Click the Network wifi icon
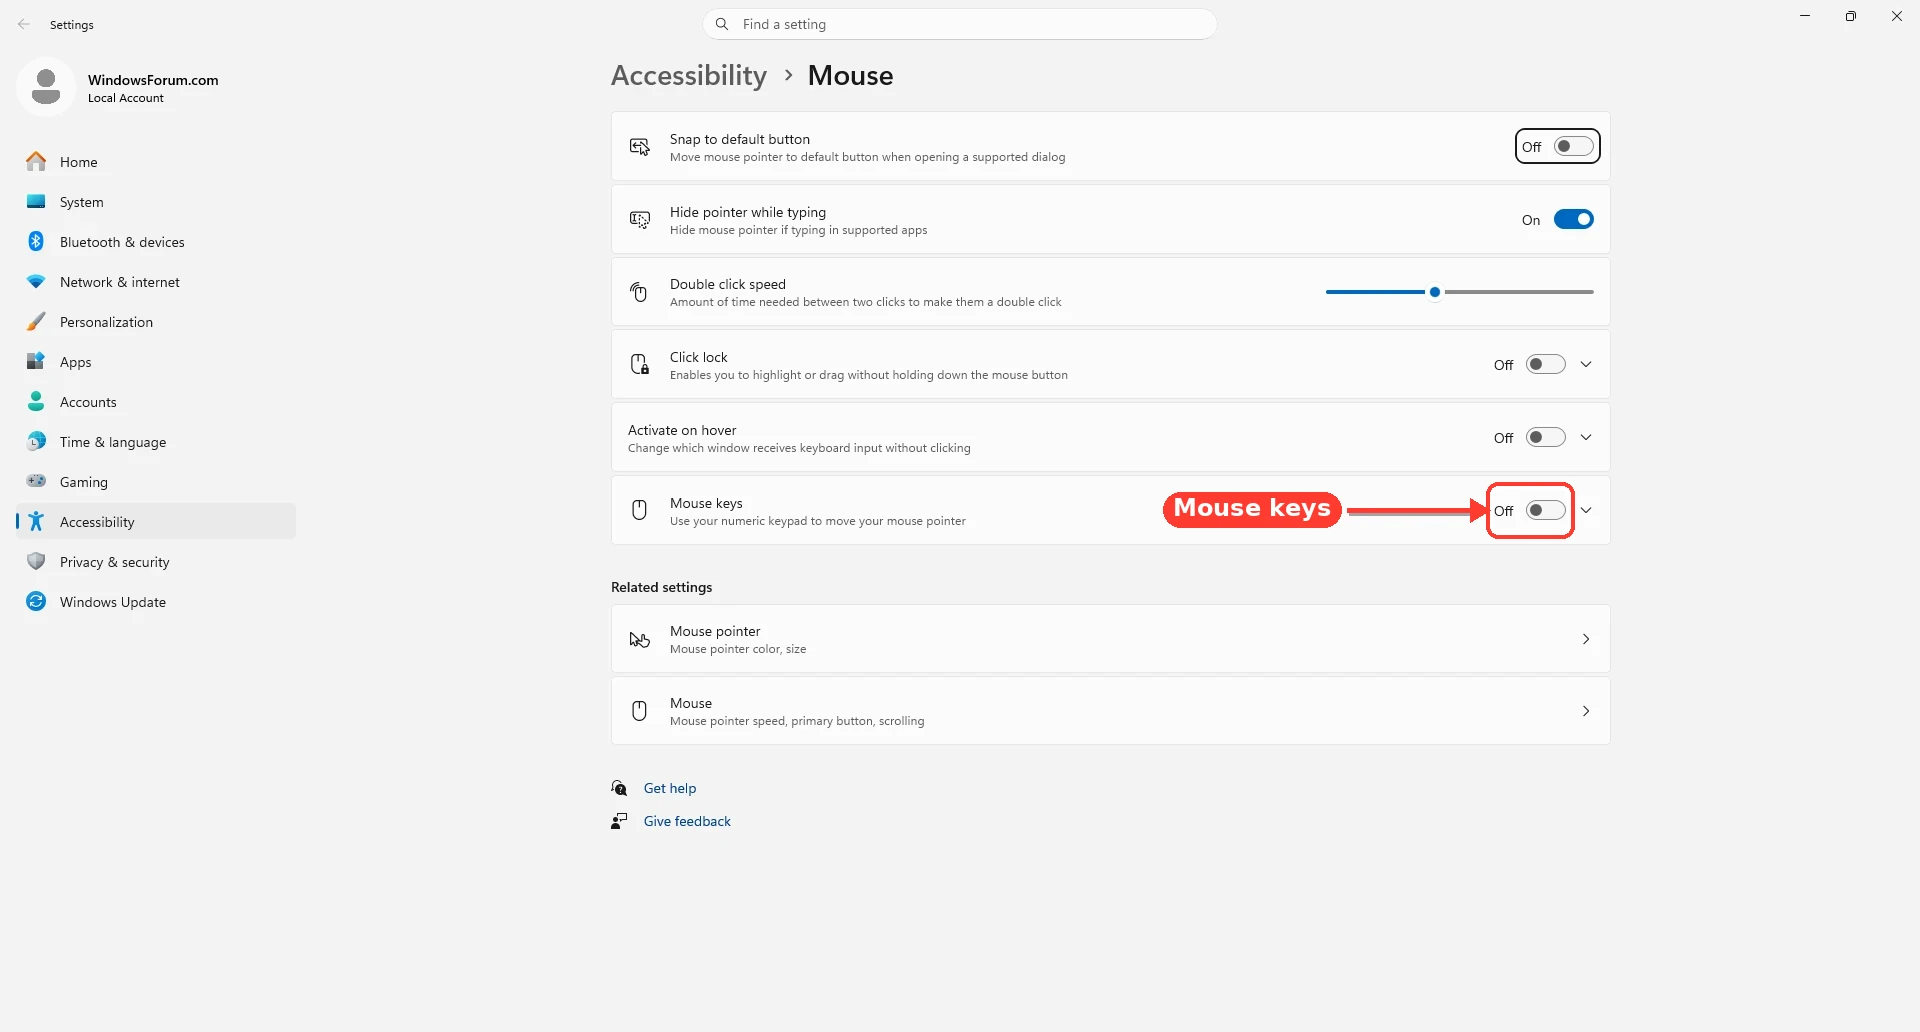The height and width of the screenshot is (1032, 1920). pos(36,282)
